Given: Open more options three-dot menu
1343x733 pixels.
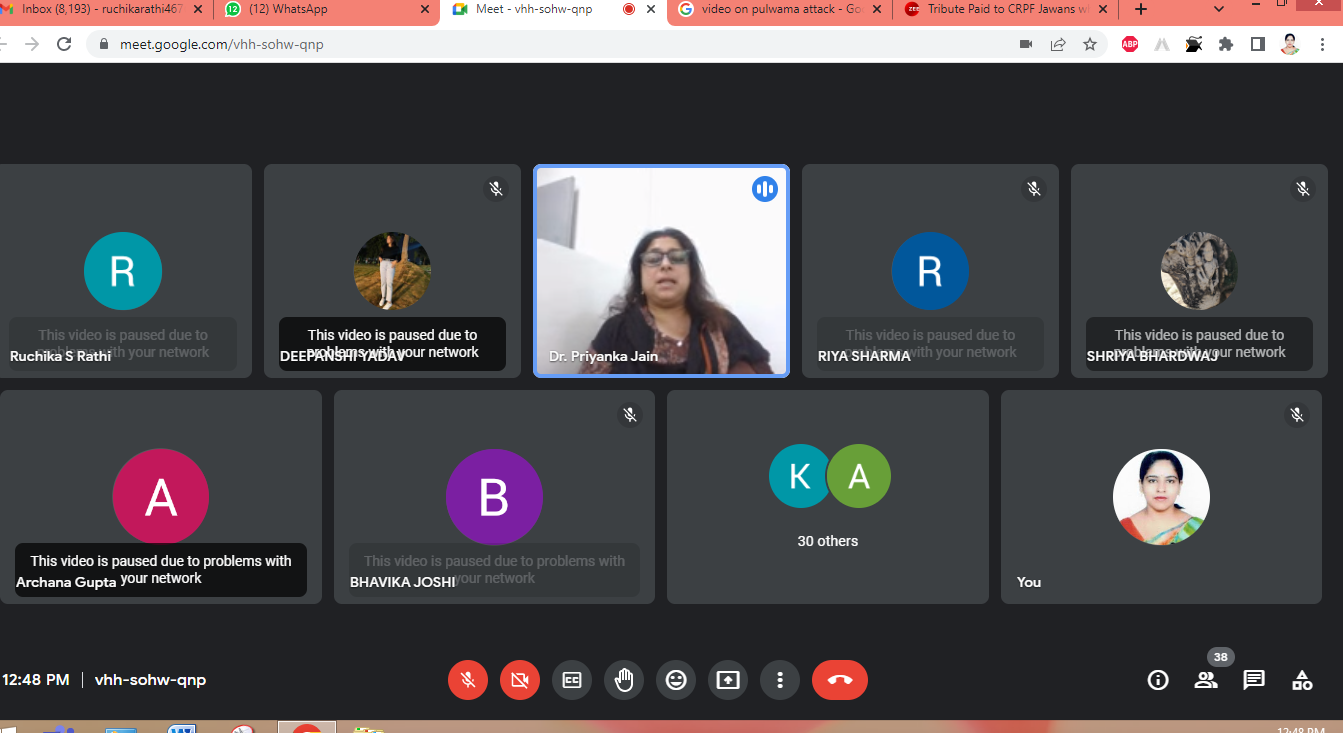Looking at the screenshot, I should 780,680.
